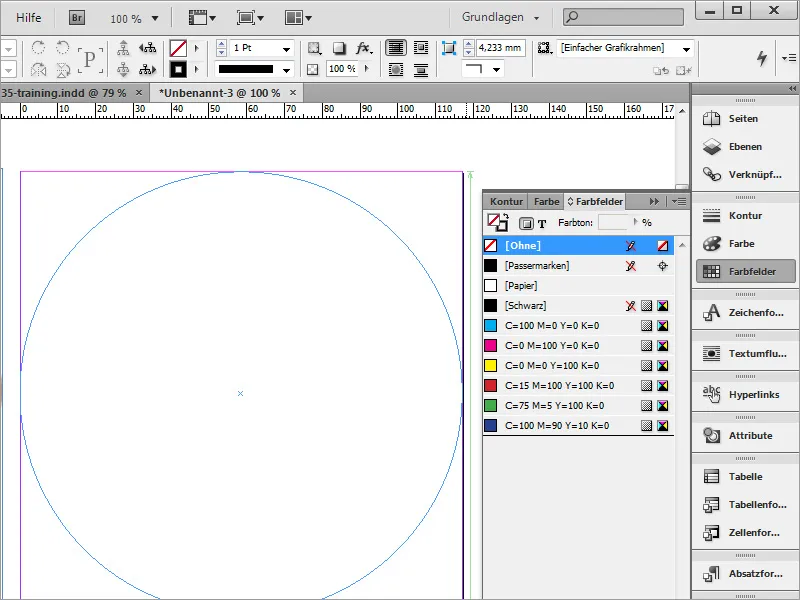This screenshot has height=600, width=800.
Task: Select previous object icon
Action: (147, 48)
